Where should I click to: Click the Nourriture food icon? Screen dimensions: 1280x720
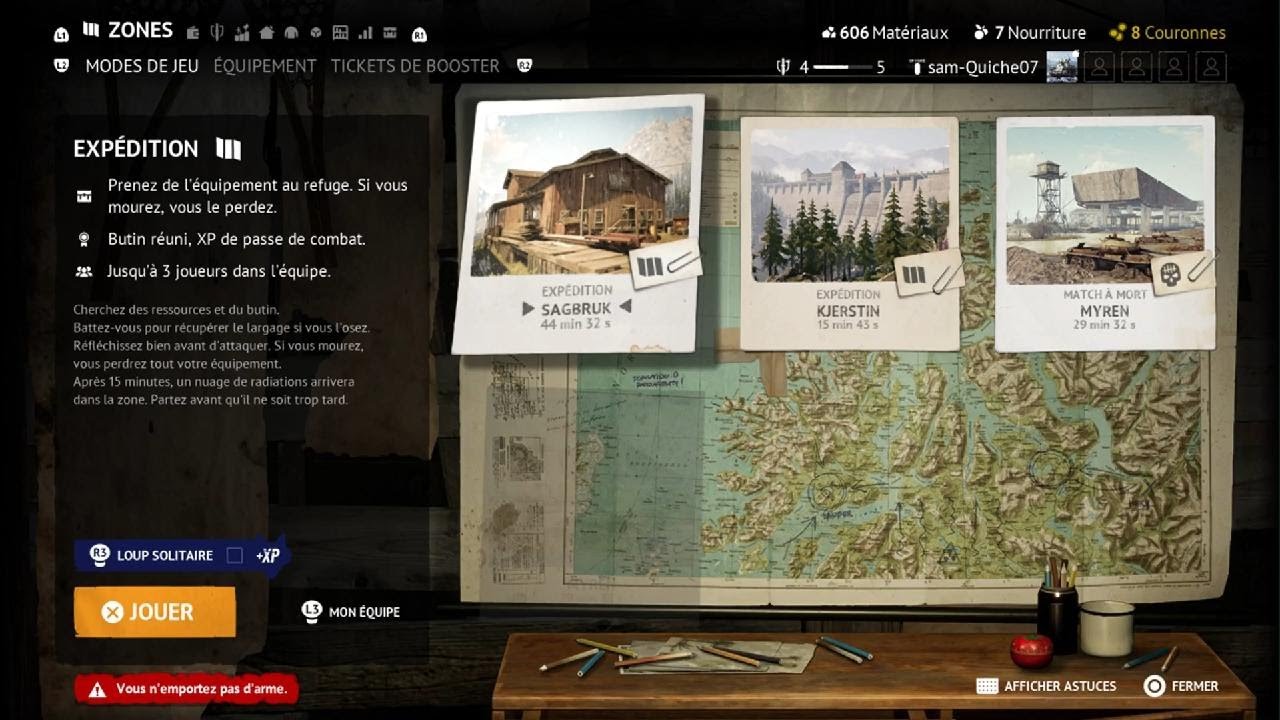981,33
